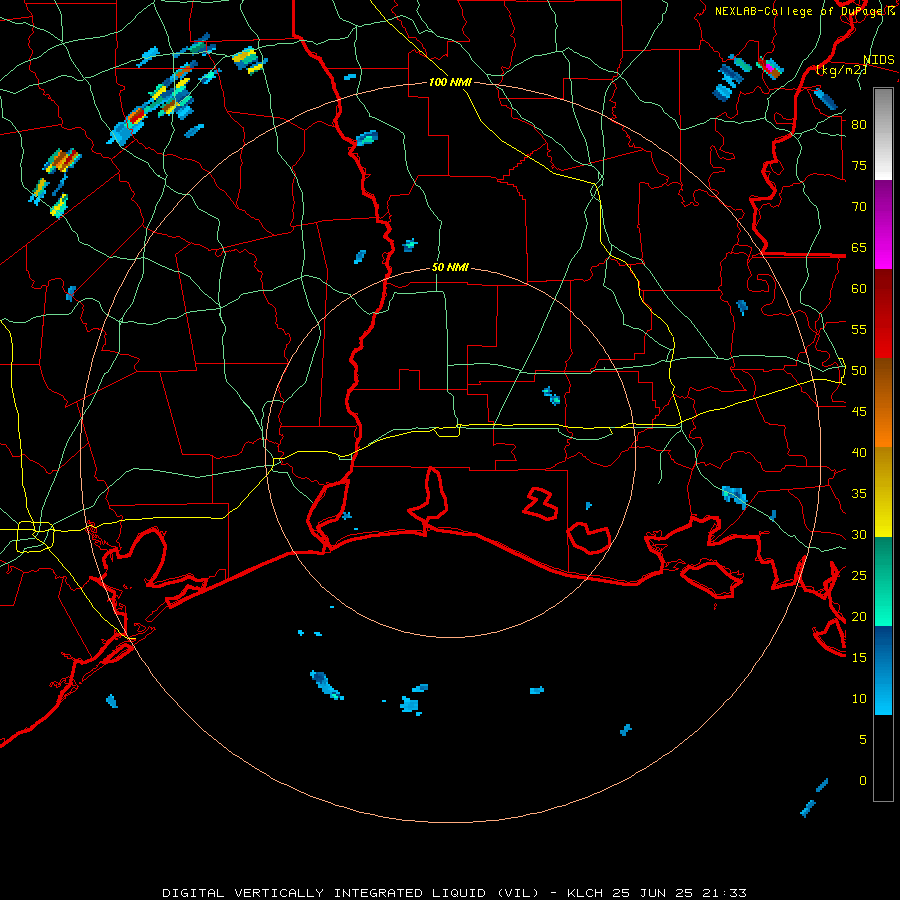
Task: Click the (kg/m2) units label
Action: (x=839, y=71)
